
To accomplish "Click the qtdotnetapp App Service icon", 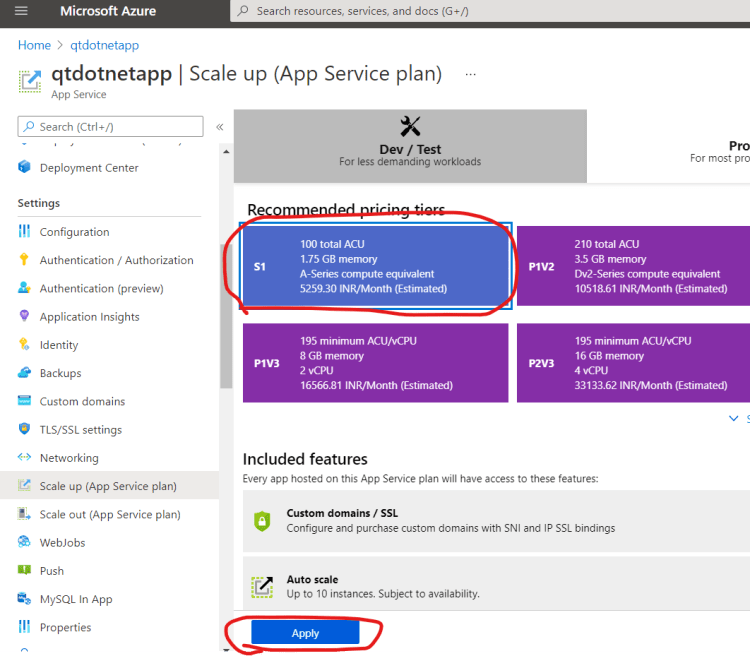I will [x=30, y=80].
